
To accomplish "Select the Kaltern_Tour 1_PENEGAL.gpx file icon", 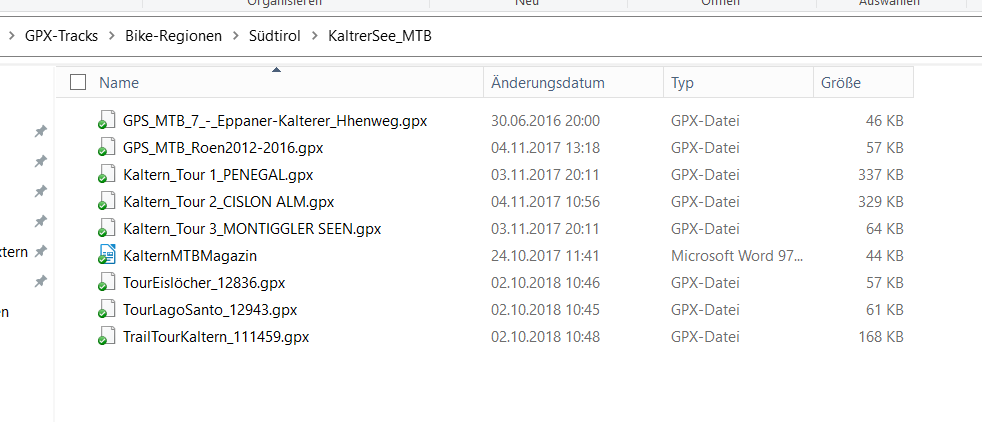I will tap(106, 175).
